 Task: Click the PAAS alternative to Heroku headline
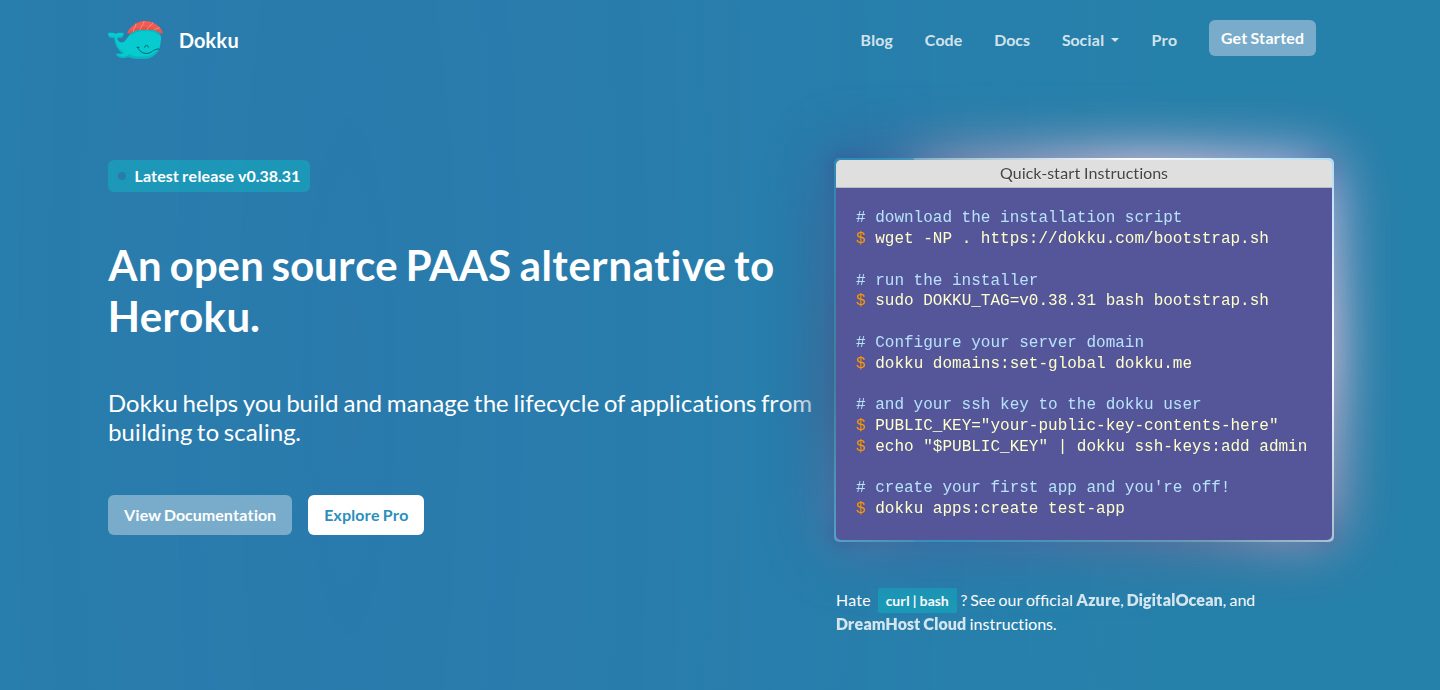click(x=441, y=292)
